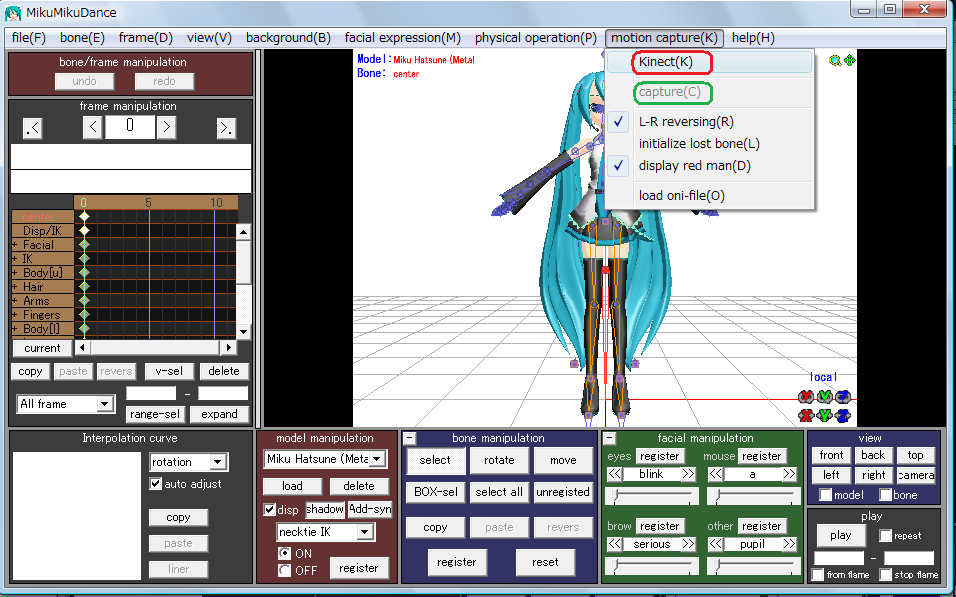Step back one frame with the < arrow
Screen dimensions: 956x597
coord(92,127)
